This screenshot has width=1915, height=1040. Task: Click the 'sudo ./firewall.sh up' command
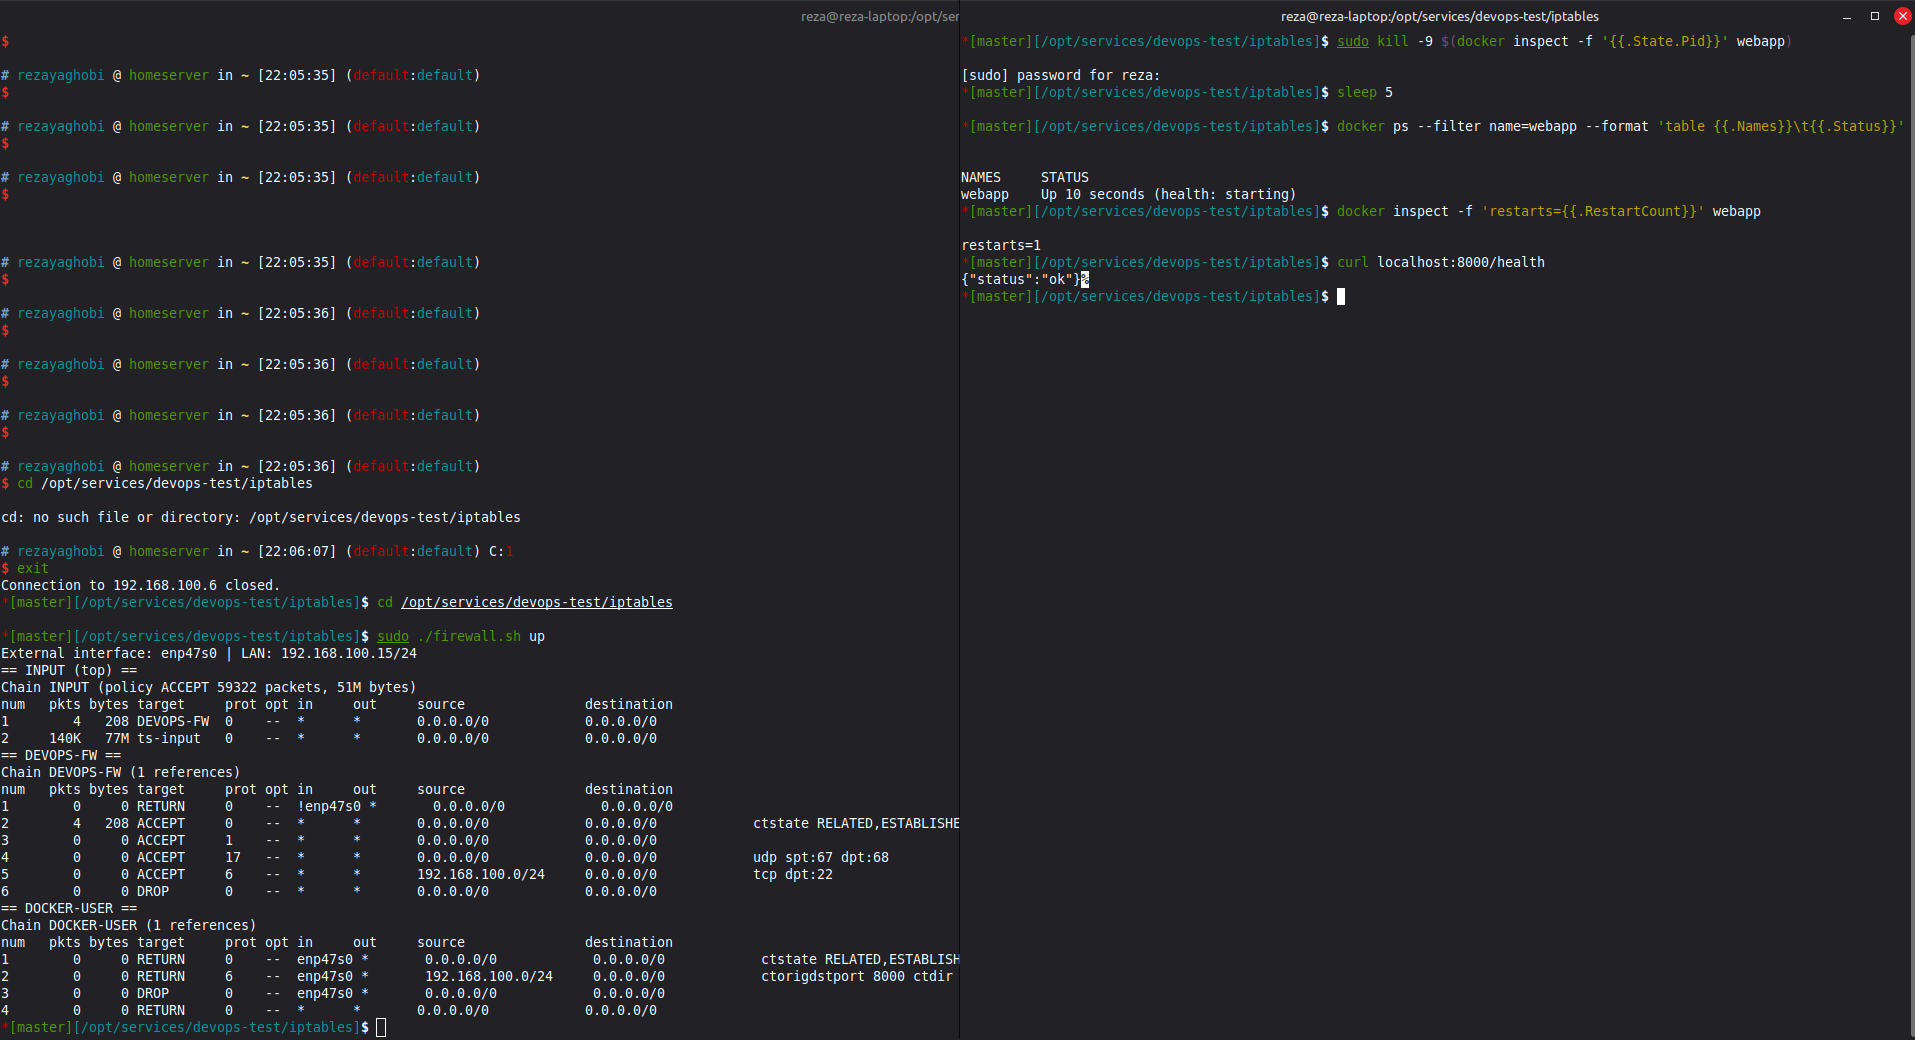click(461, 636)
